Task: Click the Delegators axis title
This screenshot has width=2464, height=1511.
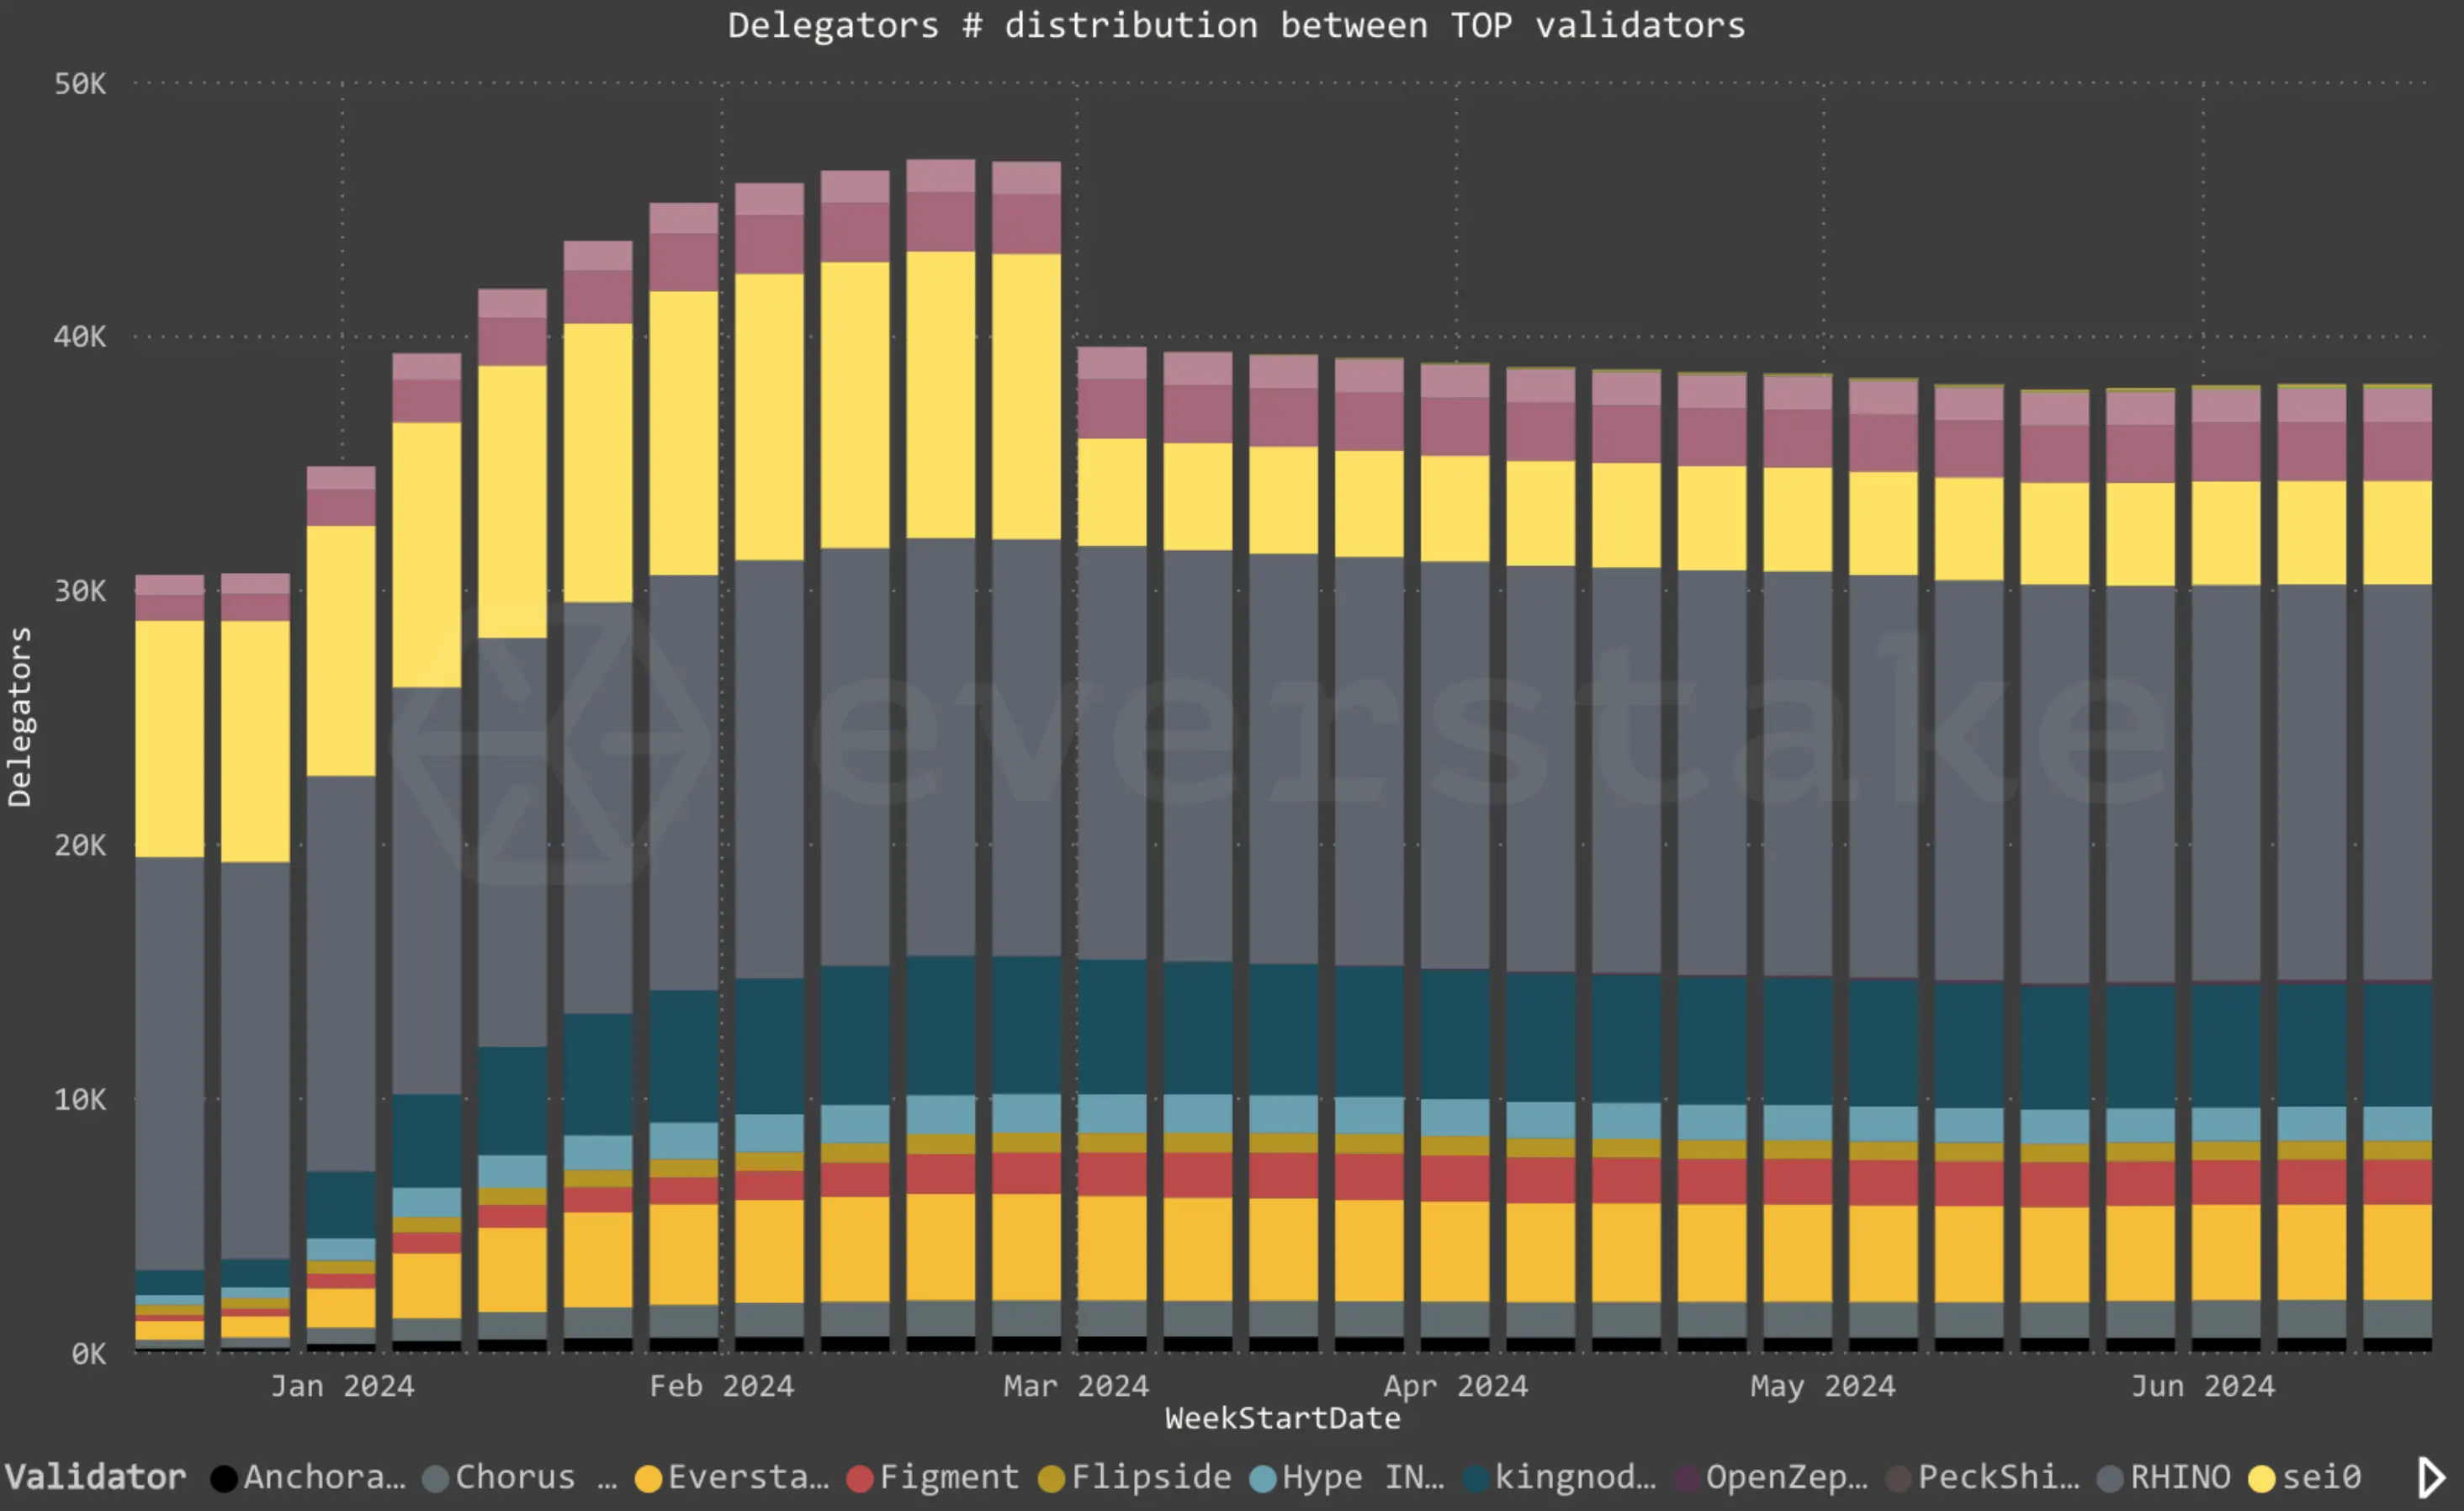Action: tap(19, 717)
